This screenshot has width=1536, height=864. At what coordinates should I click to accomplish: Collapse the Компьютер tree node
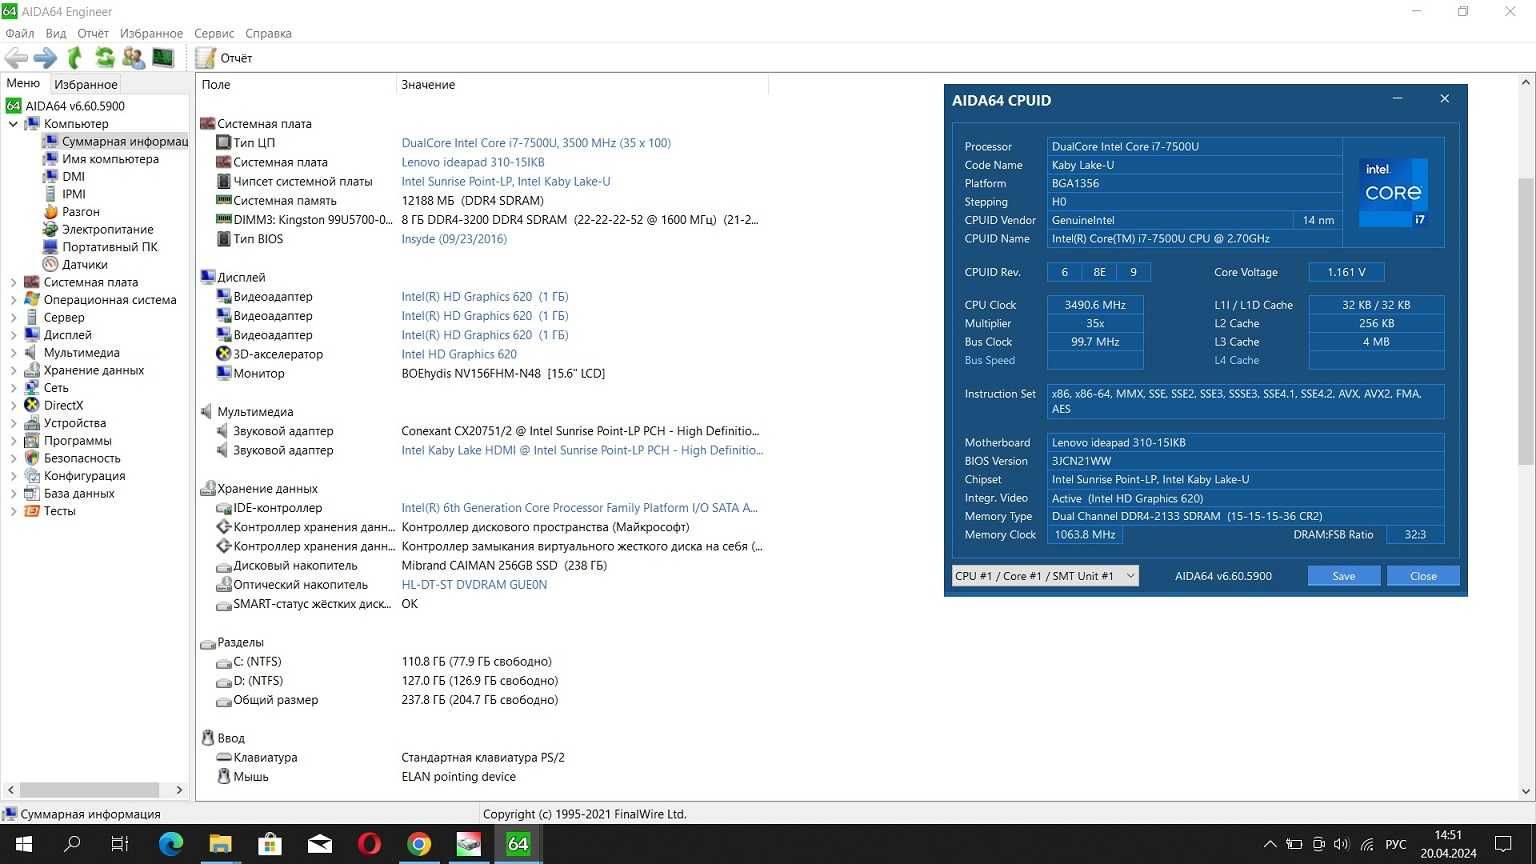coord(13,124)
